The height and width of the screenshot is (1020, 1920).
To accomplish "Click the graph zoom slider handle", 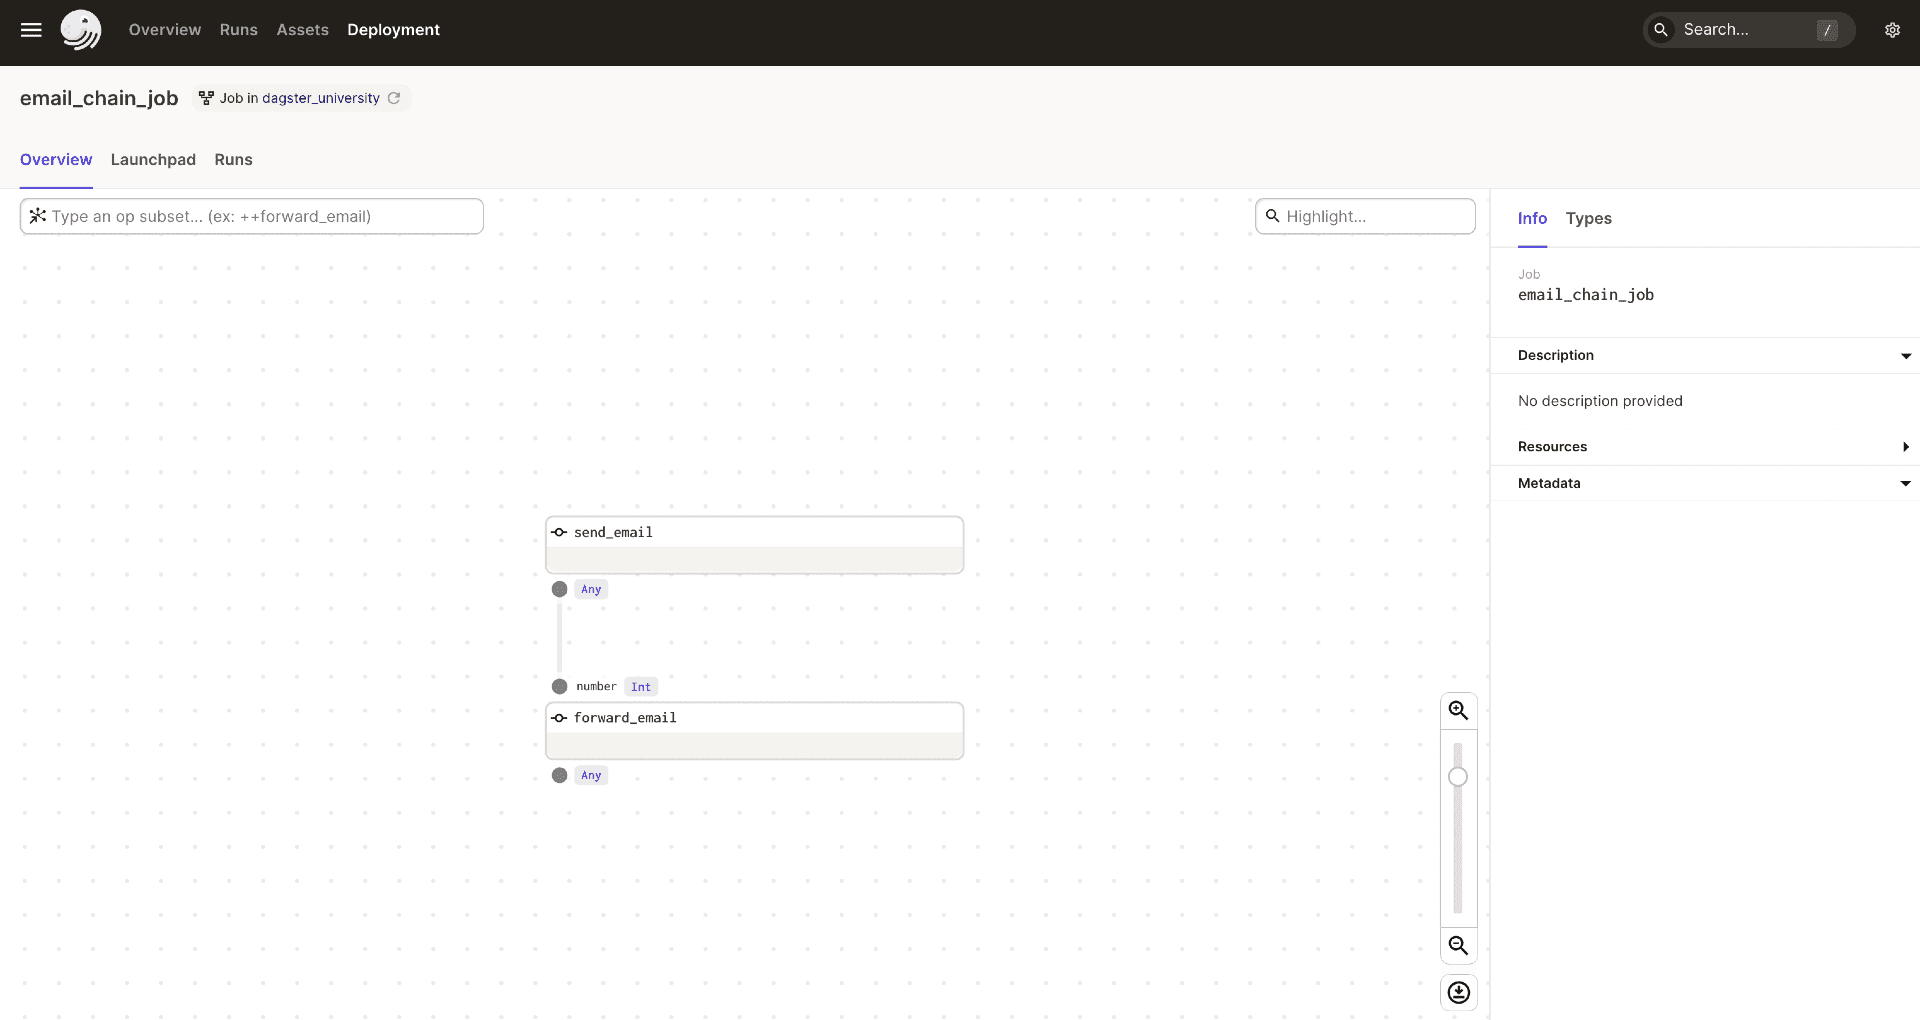I will [1458, 777].
